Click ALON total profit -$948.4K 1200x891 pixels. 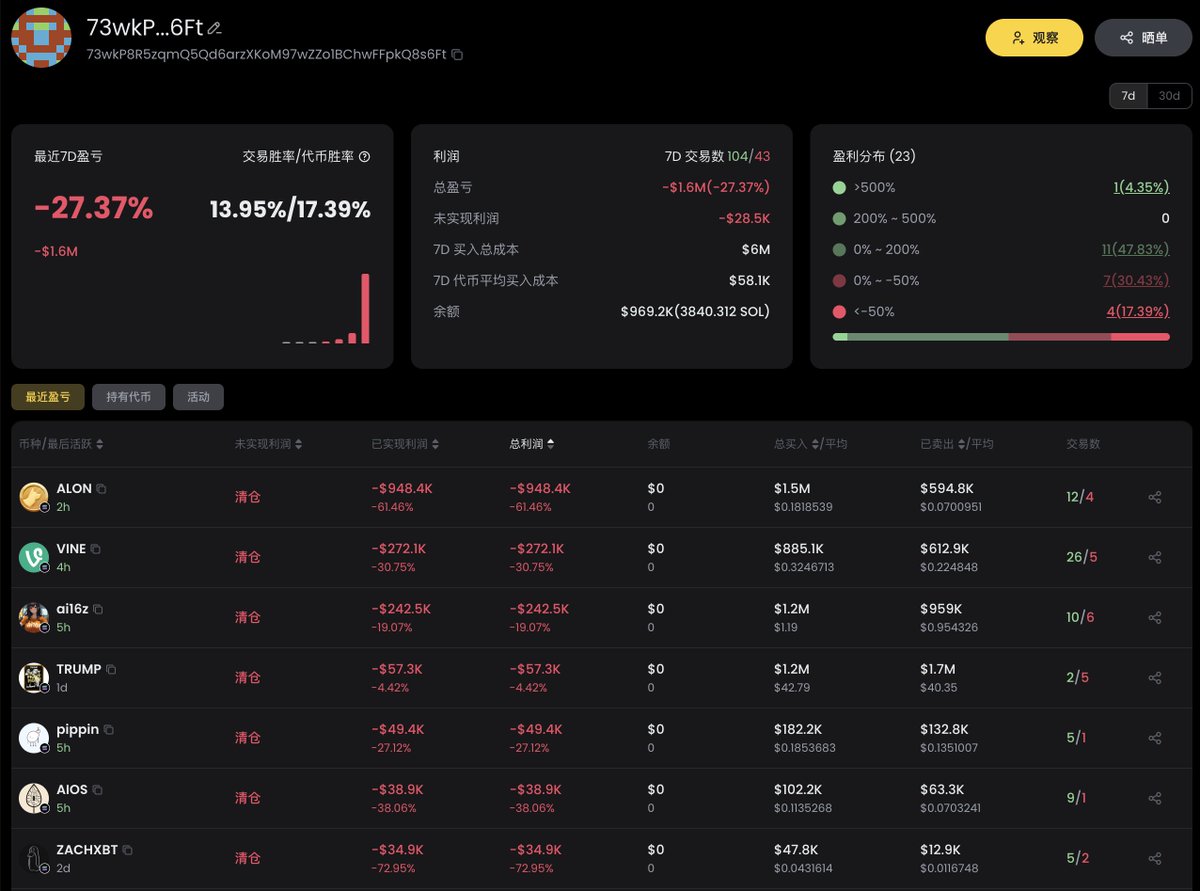pyautogui.click(x=540, y=489)
